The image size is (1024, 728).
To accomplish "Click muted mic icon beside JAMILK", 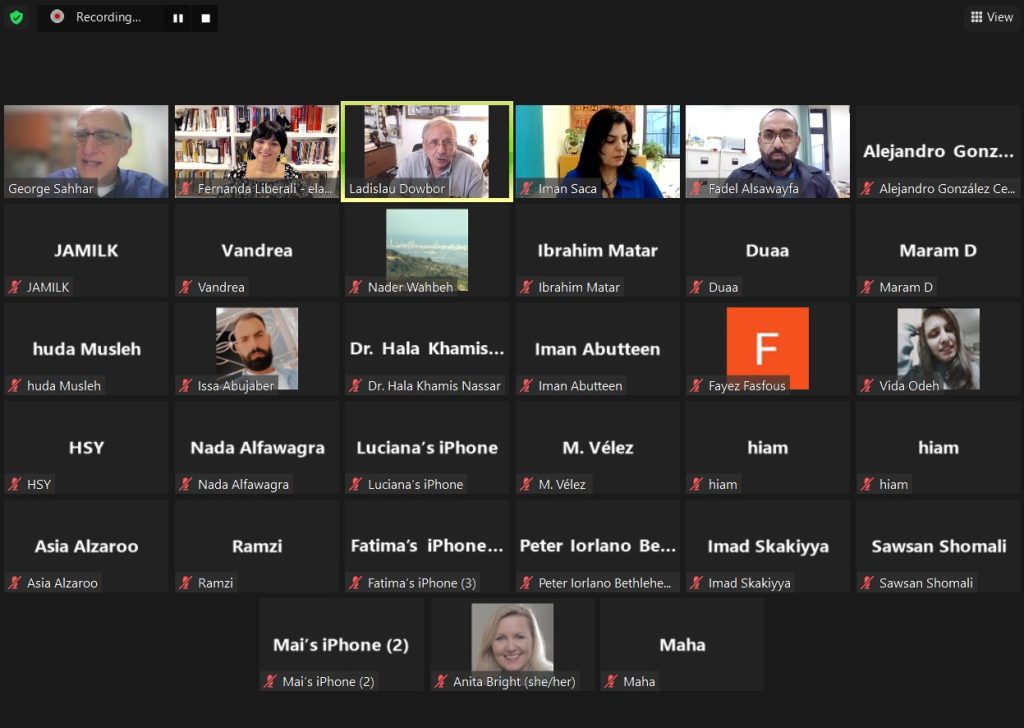I will click(15, 287).
